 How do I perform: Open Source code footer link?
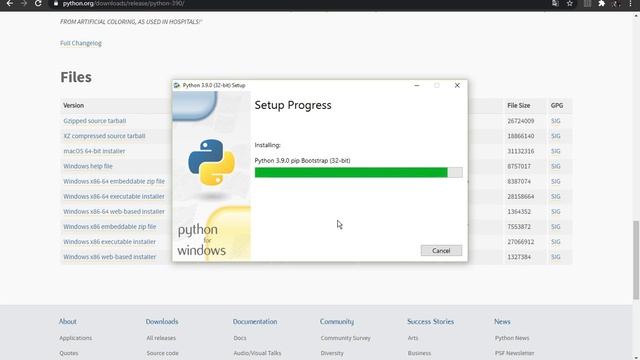click(x=162, y=353)
